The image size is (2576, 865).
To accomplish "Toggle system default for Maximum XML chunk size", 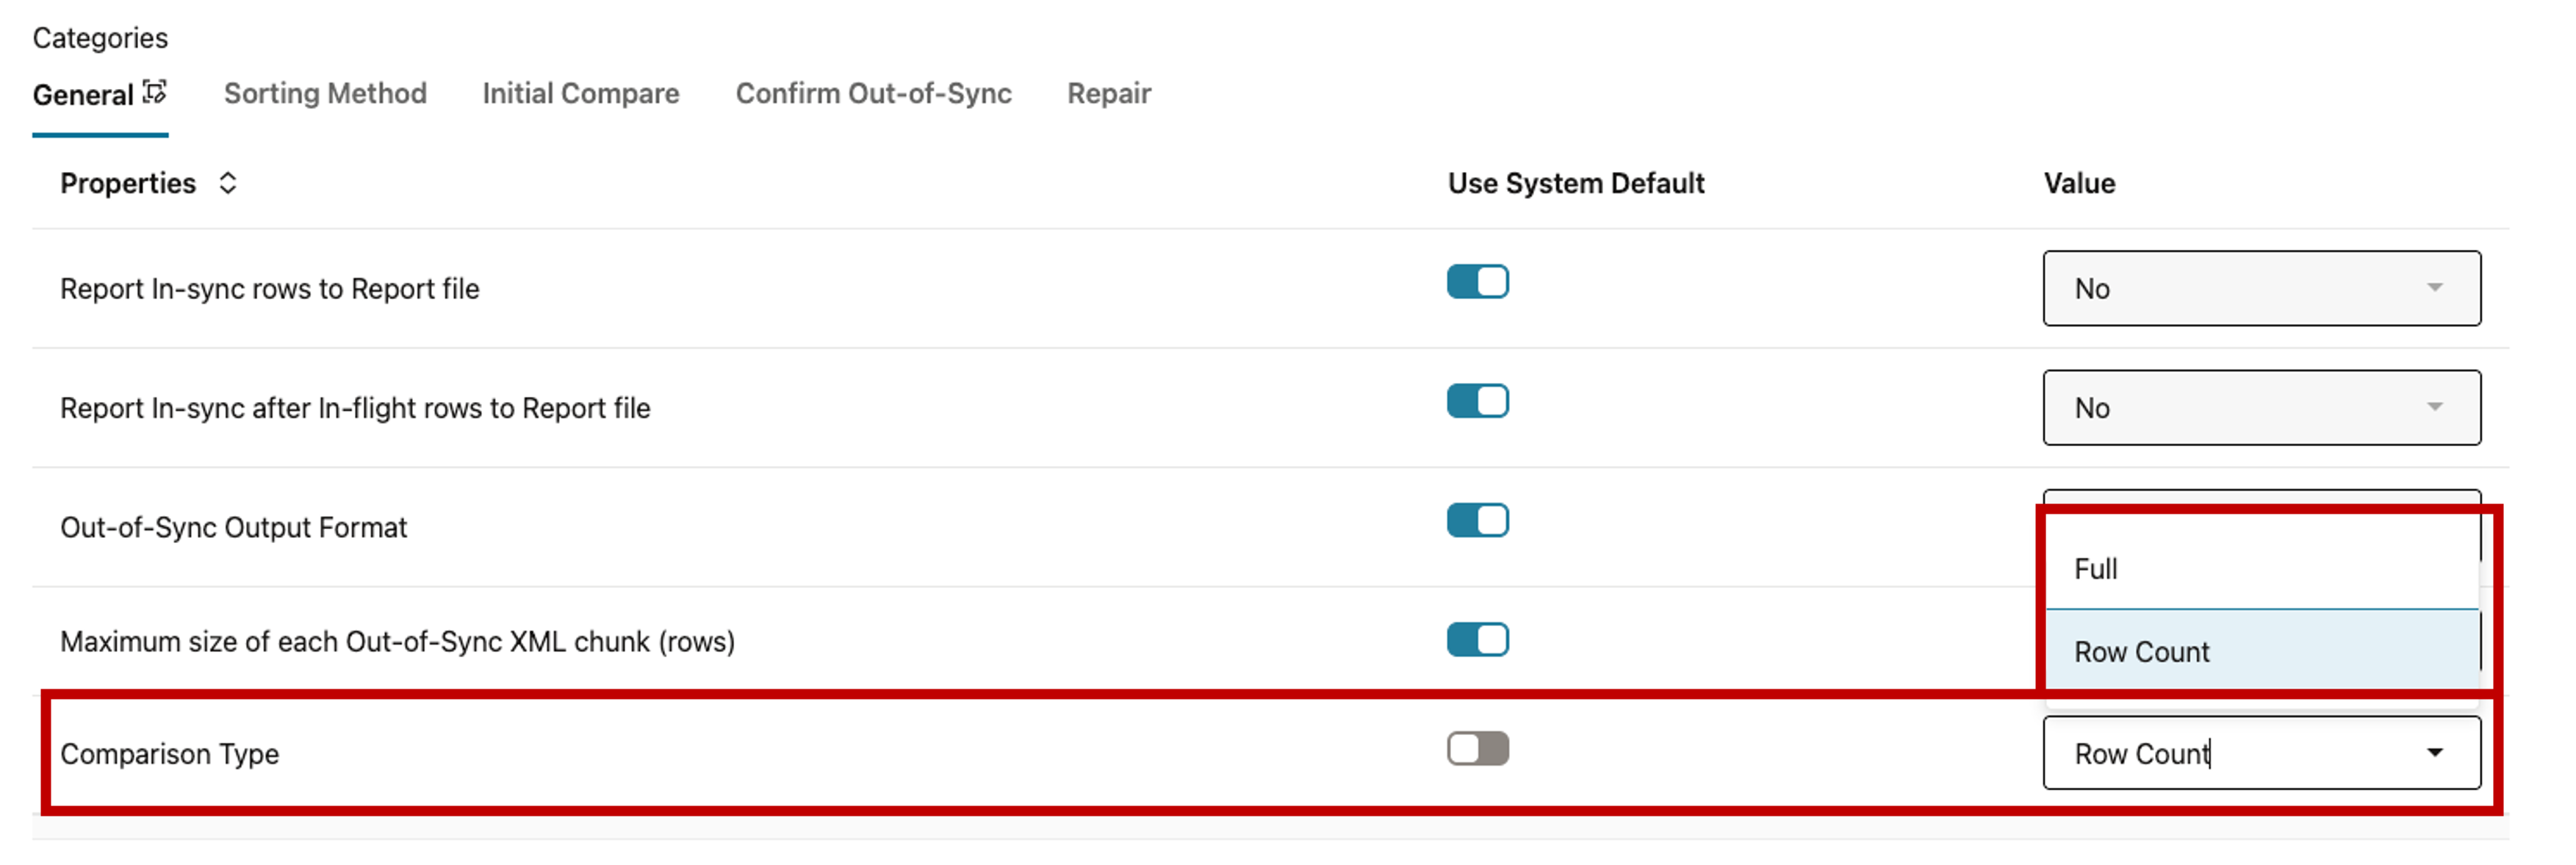I will (x=1477, y=639).
